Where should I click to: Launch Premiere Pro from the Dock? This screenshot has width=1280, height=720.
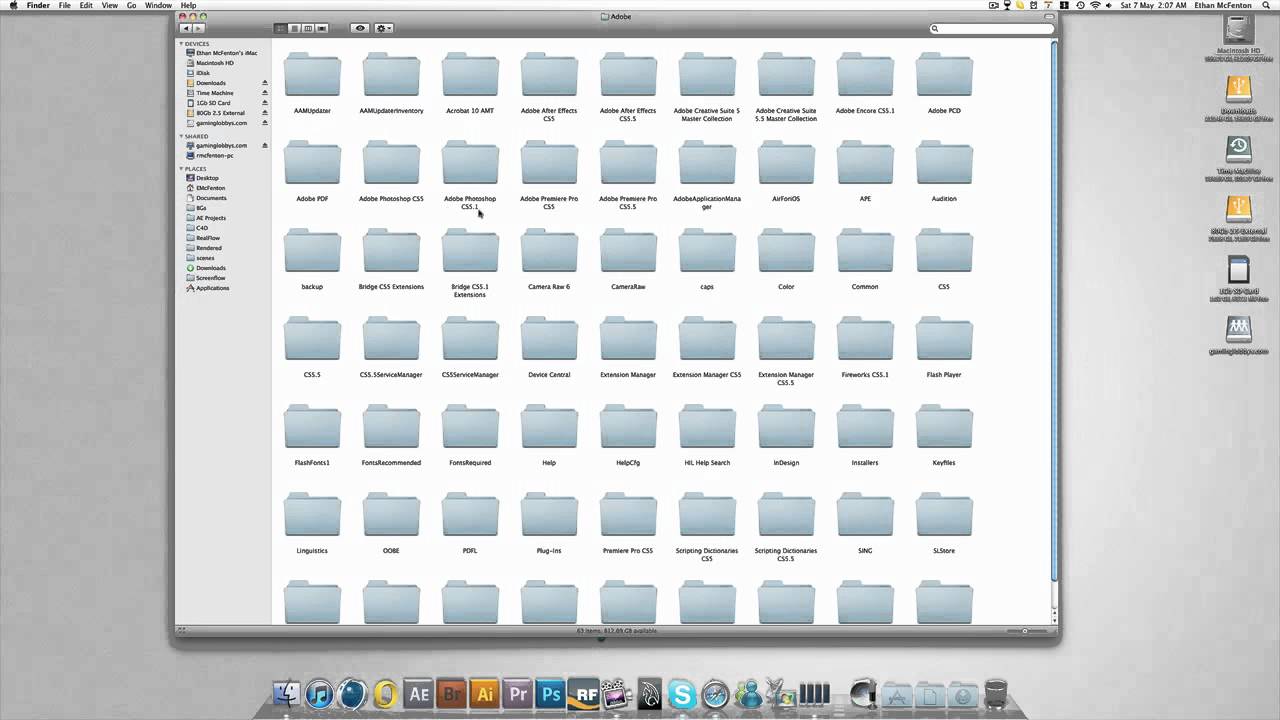pos(518,693)
